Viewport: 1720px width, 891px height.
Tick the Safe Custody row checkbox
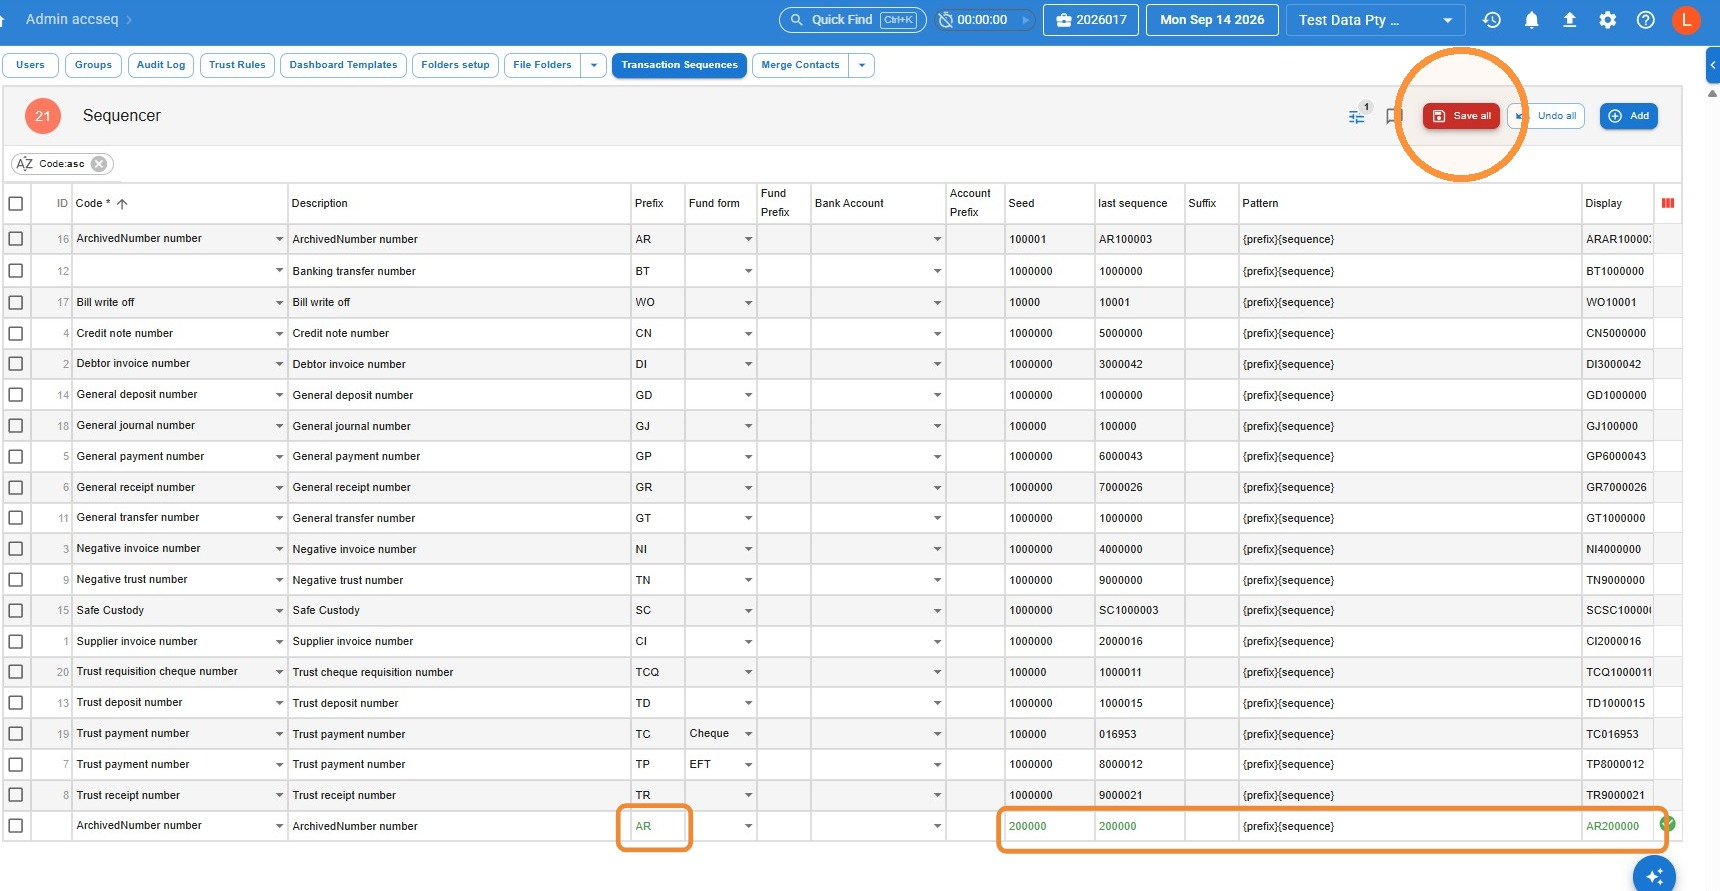[x=16, y=610]
